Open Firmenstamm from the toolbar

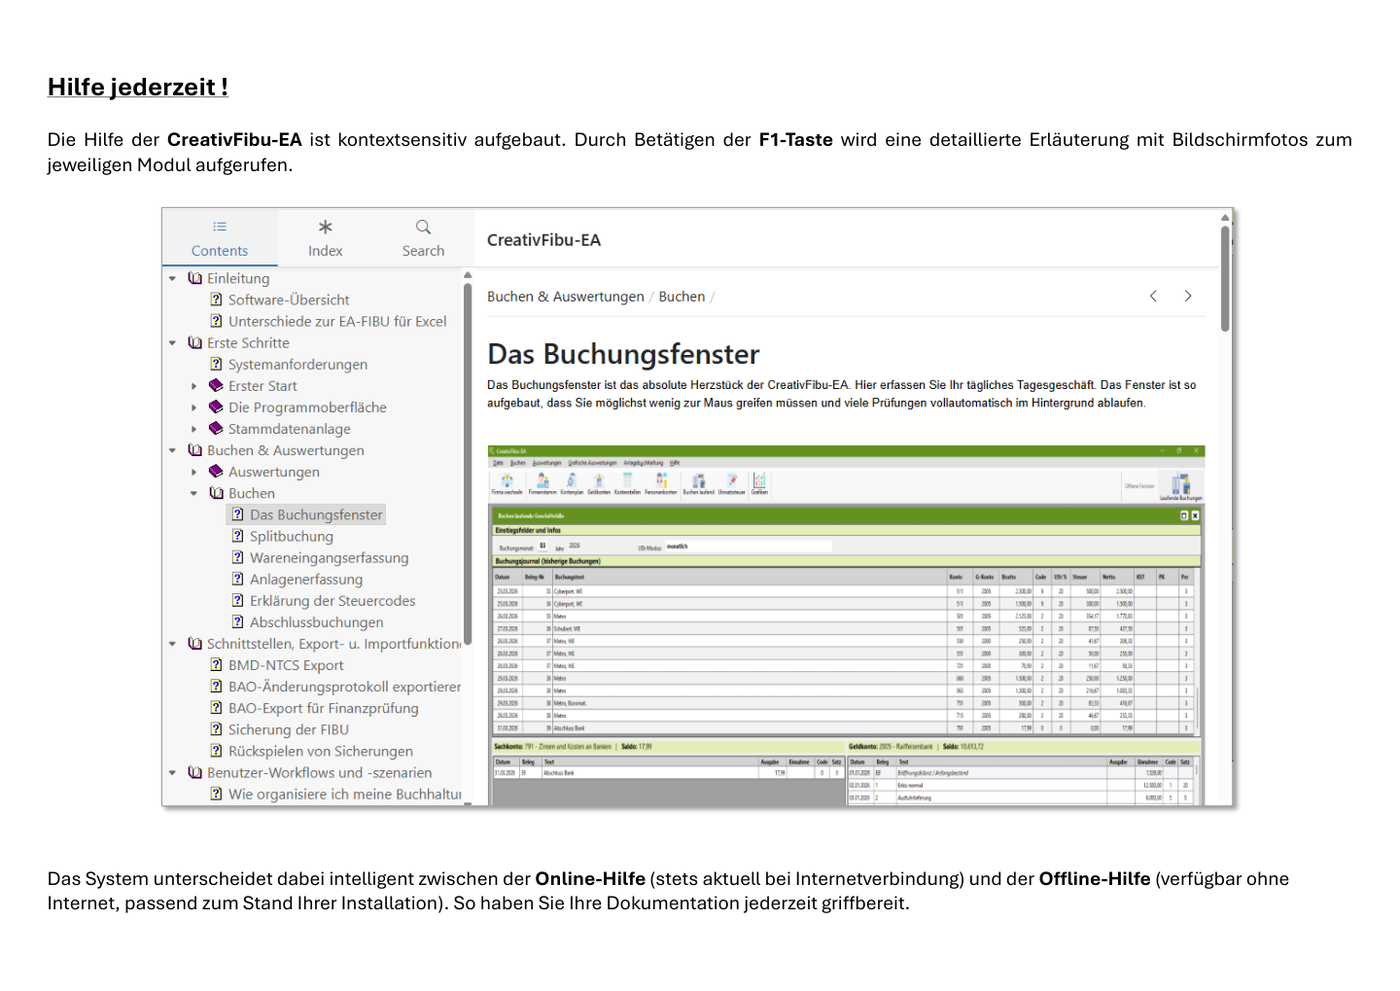(x=542, y=484)
